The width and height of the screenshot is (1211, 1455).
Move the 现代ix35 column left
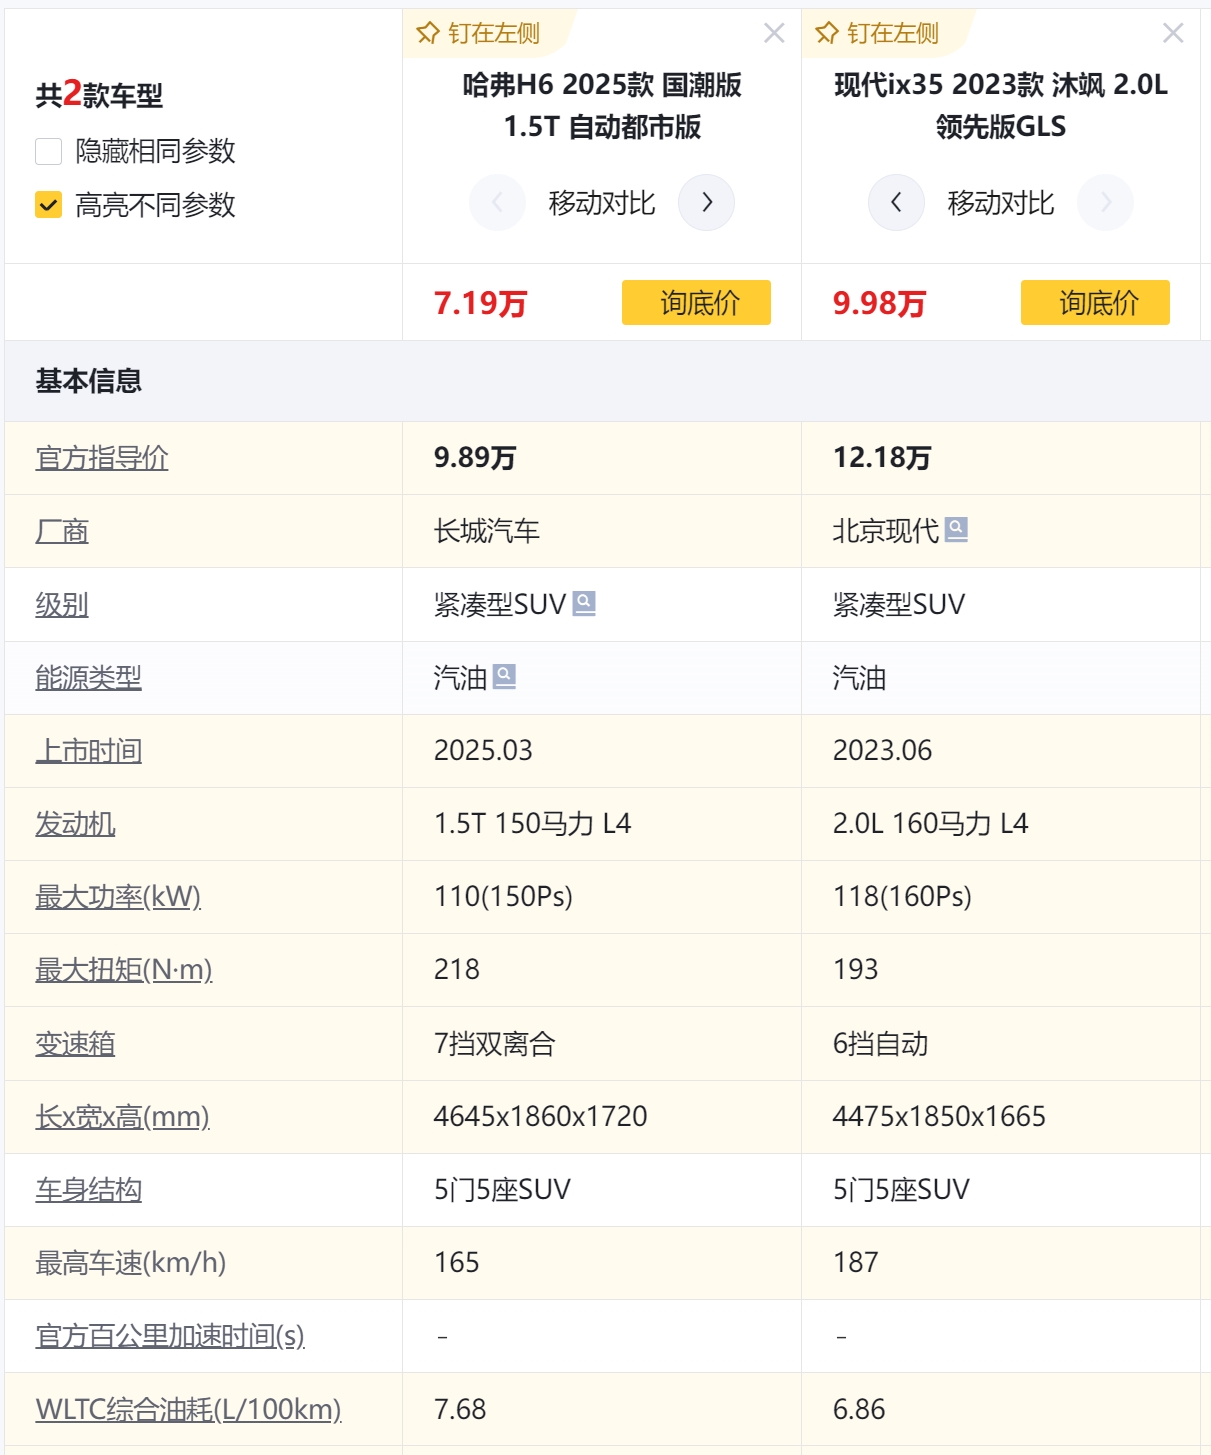coord(896,203)
